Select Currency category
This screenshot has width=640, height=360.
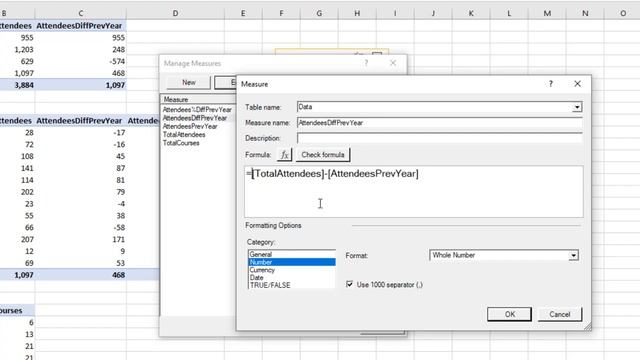click(291, 270)
